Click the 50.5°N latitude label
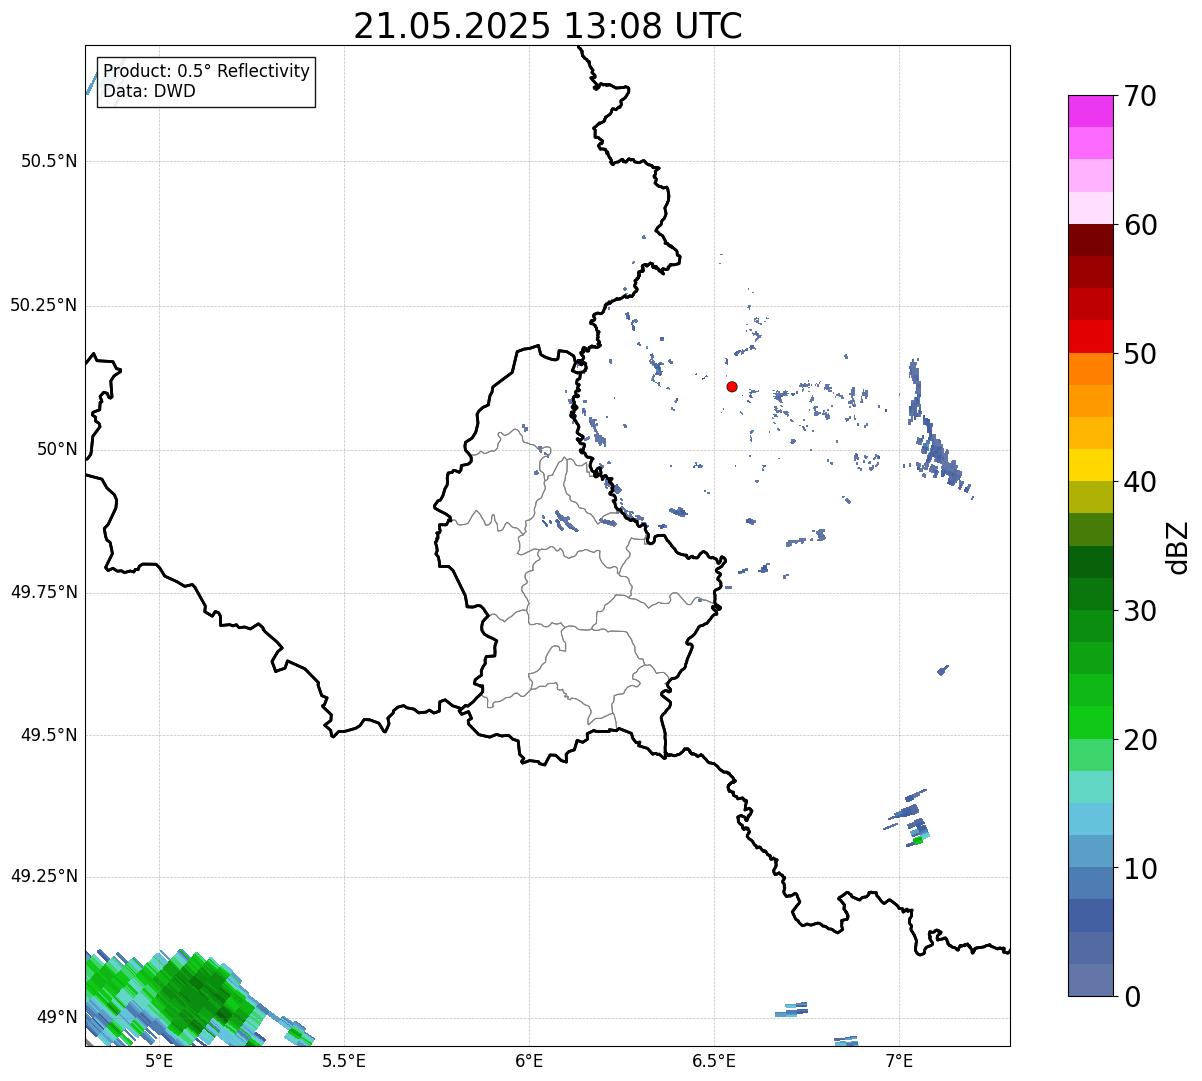The image size is (1202, 1081). tap(49, 161)
